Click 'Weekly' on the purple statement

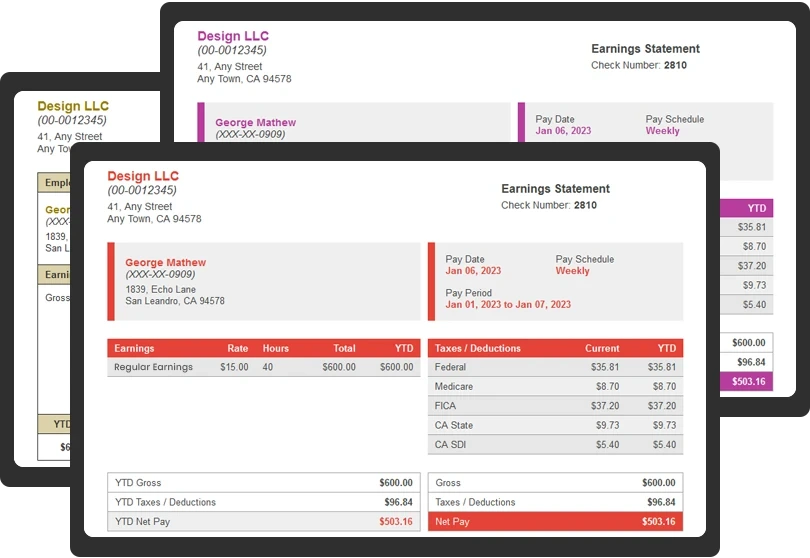pyautogui.click(x=662, y=131)
